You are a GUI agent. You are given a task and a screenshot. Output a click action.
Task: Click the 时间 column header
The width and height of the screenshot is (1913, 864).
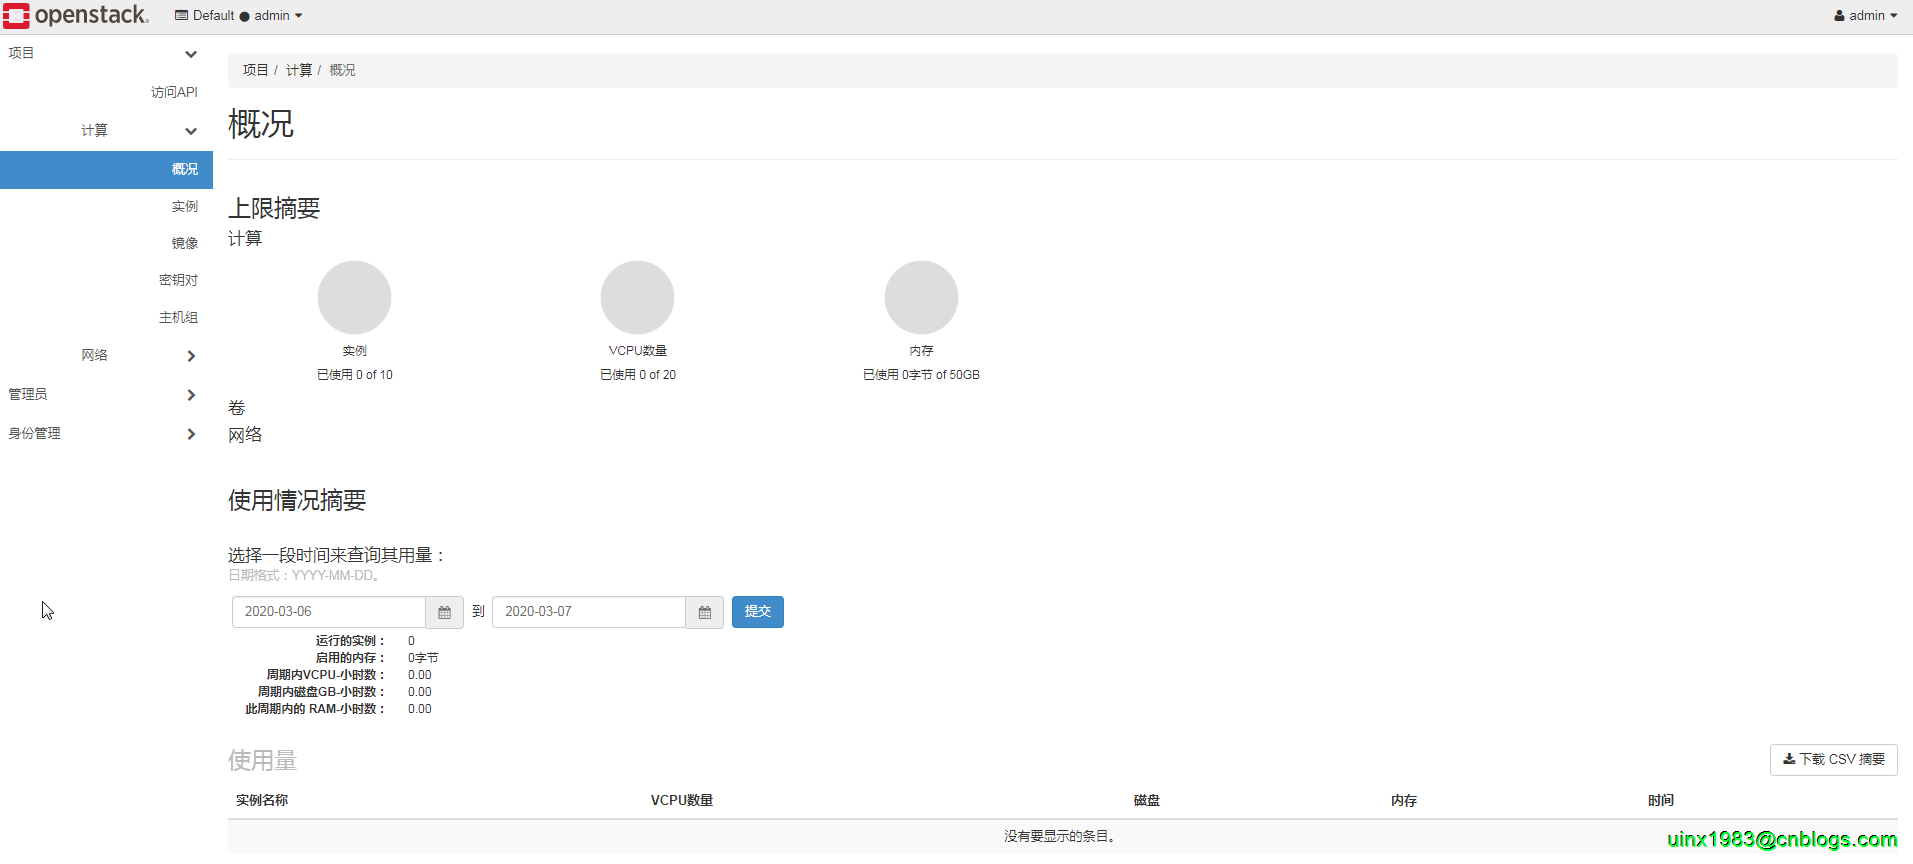tap(1661, 801)
